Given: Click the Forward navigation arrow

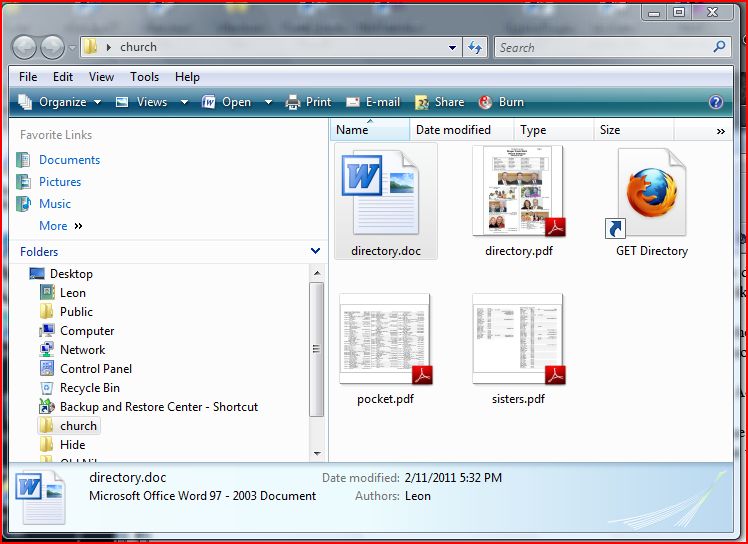Looking at the screenshot, I should [52, 47].
